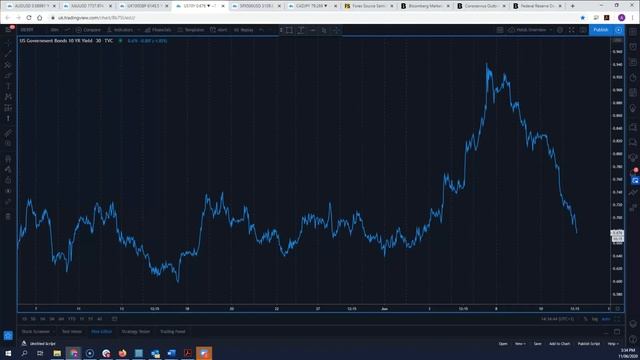Toggle log scale on price axis
The width and height of the screenshot is (640, 360).
tap(595, 319)
